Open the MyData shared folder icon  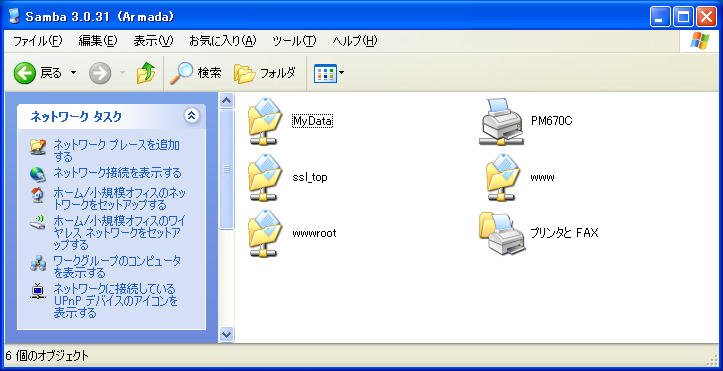click(x=264, y=122)
